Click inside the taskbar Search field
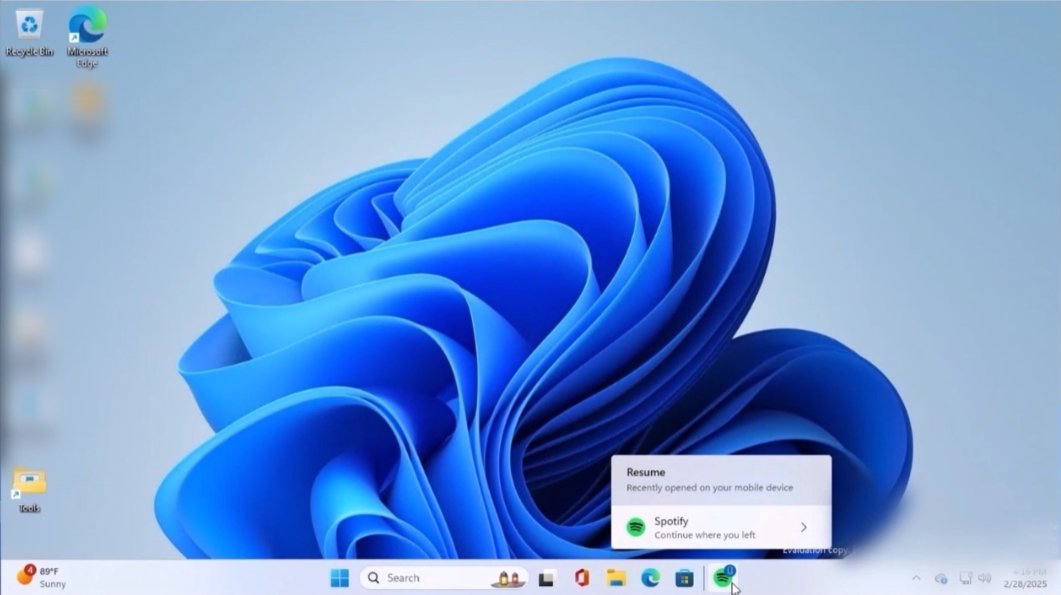This screenshot has width=1061, height=595. coord(420,577)
